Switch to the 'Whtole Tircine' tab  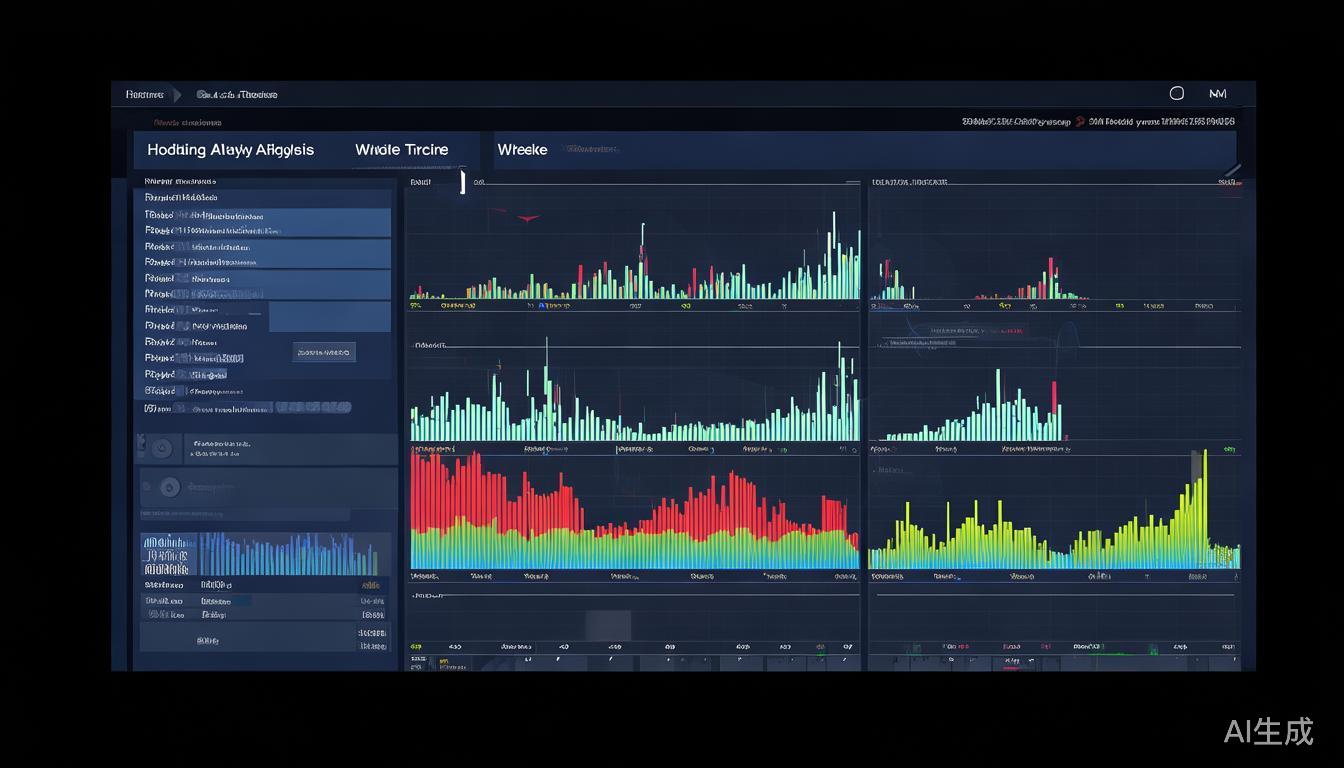point(401,150)
